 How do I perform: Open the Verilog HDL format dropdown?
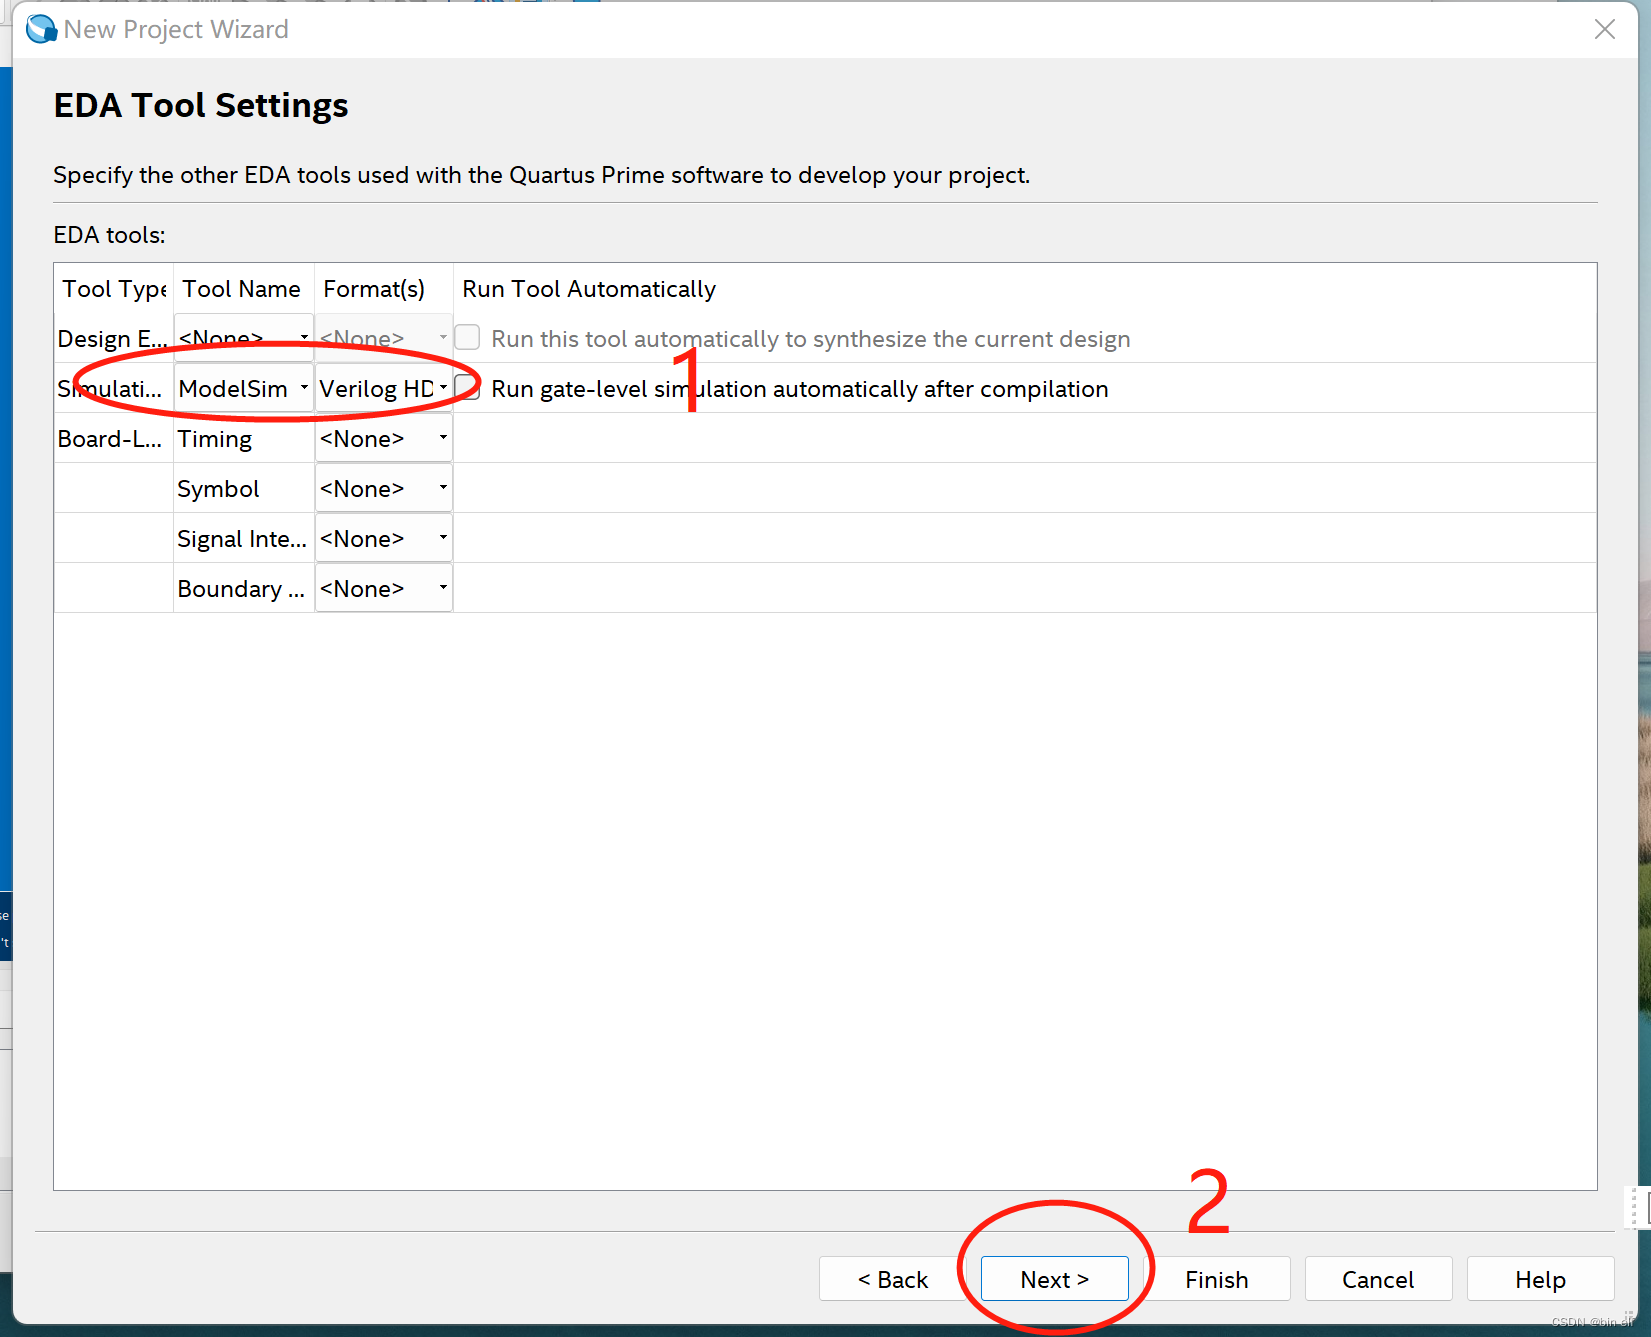[x=384, y=388]
